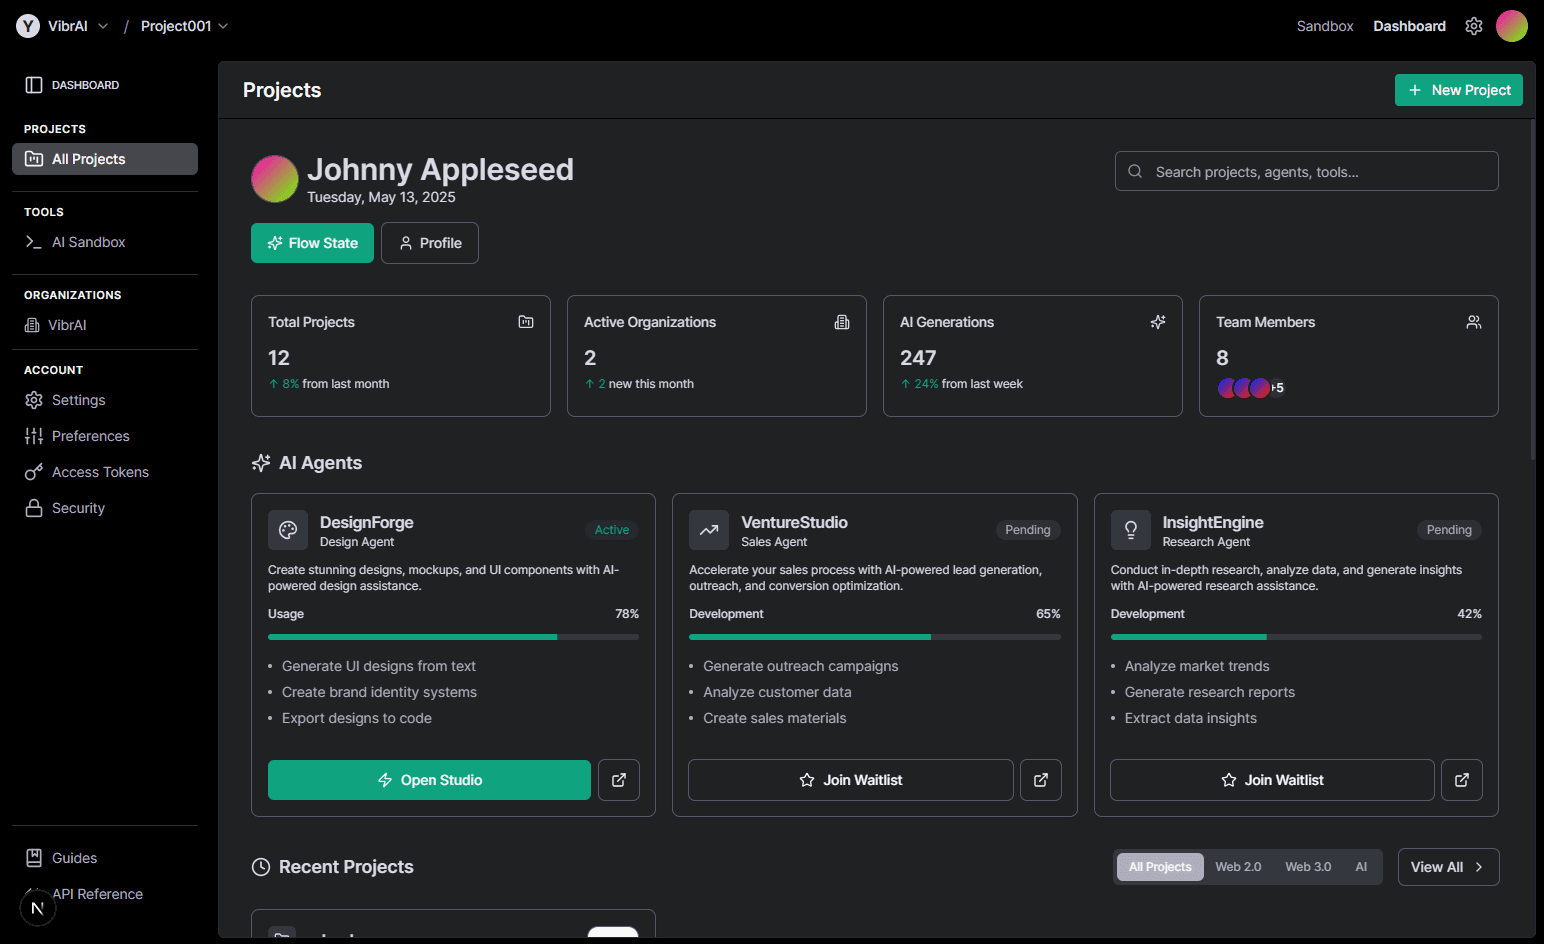The image size is (1544, 944).
Task: Open View All recent projects
Action: coord(1448,867)
